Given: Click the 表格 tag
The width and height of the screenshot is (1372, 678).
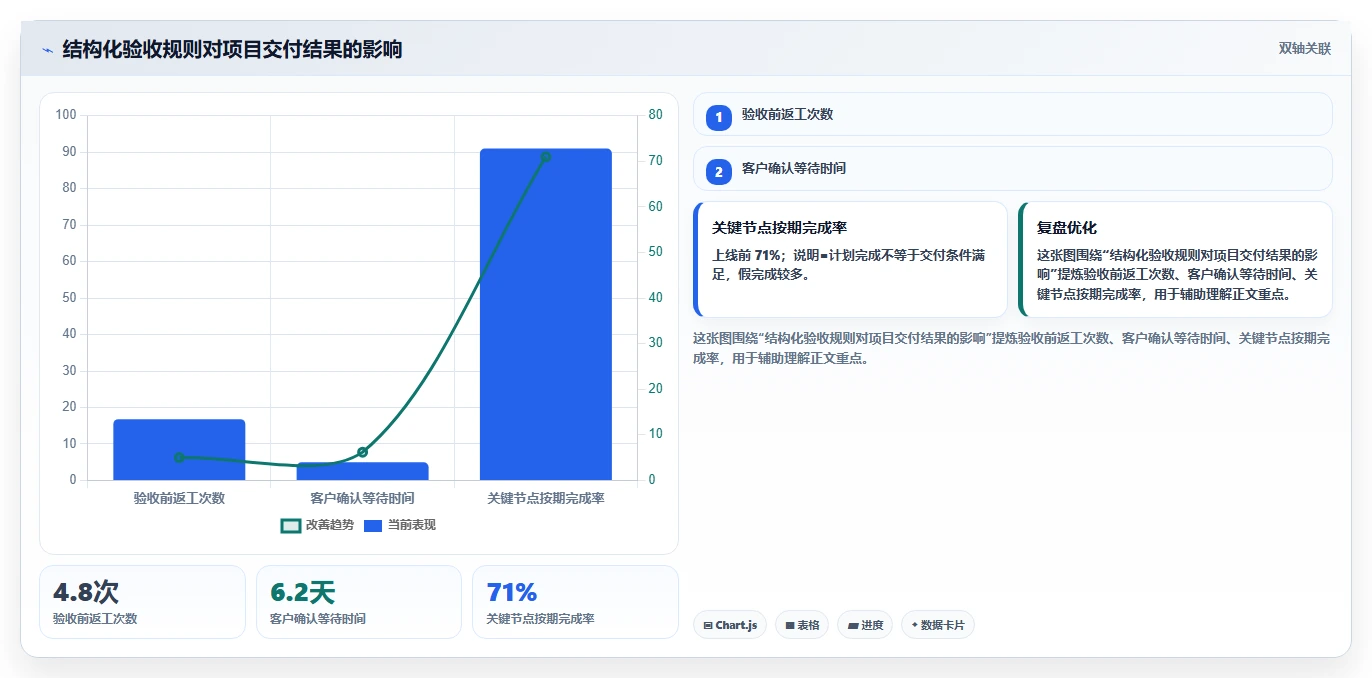Looking at the screenshot, I should click(x=802, y=625).
